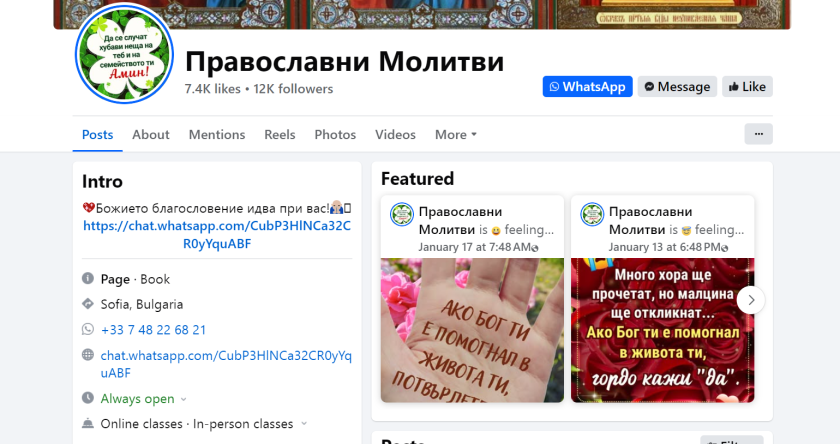Click the WhatsApp phone icon in Intro

click(x=88, y=329)
